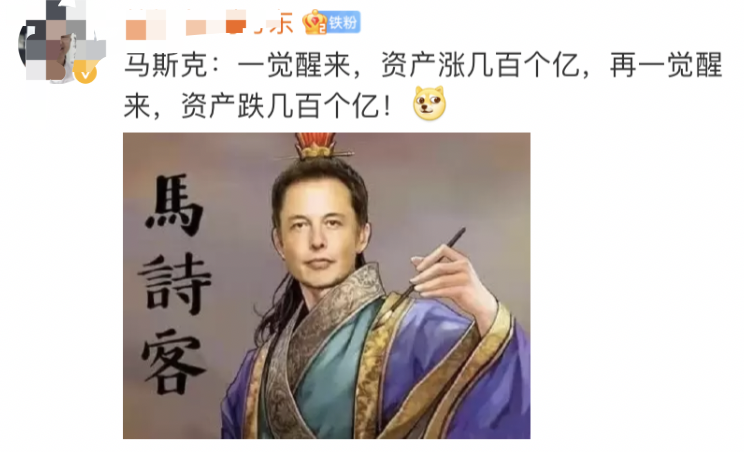
Task: Open the attached meme image thumbnail
Action: click(326, 286)
